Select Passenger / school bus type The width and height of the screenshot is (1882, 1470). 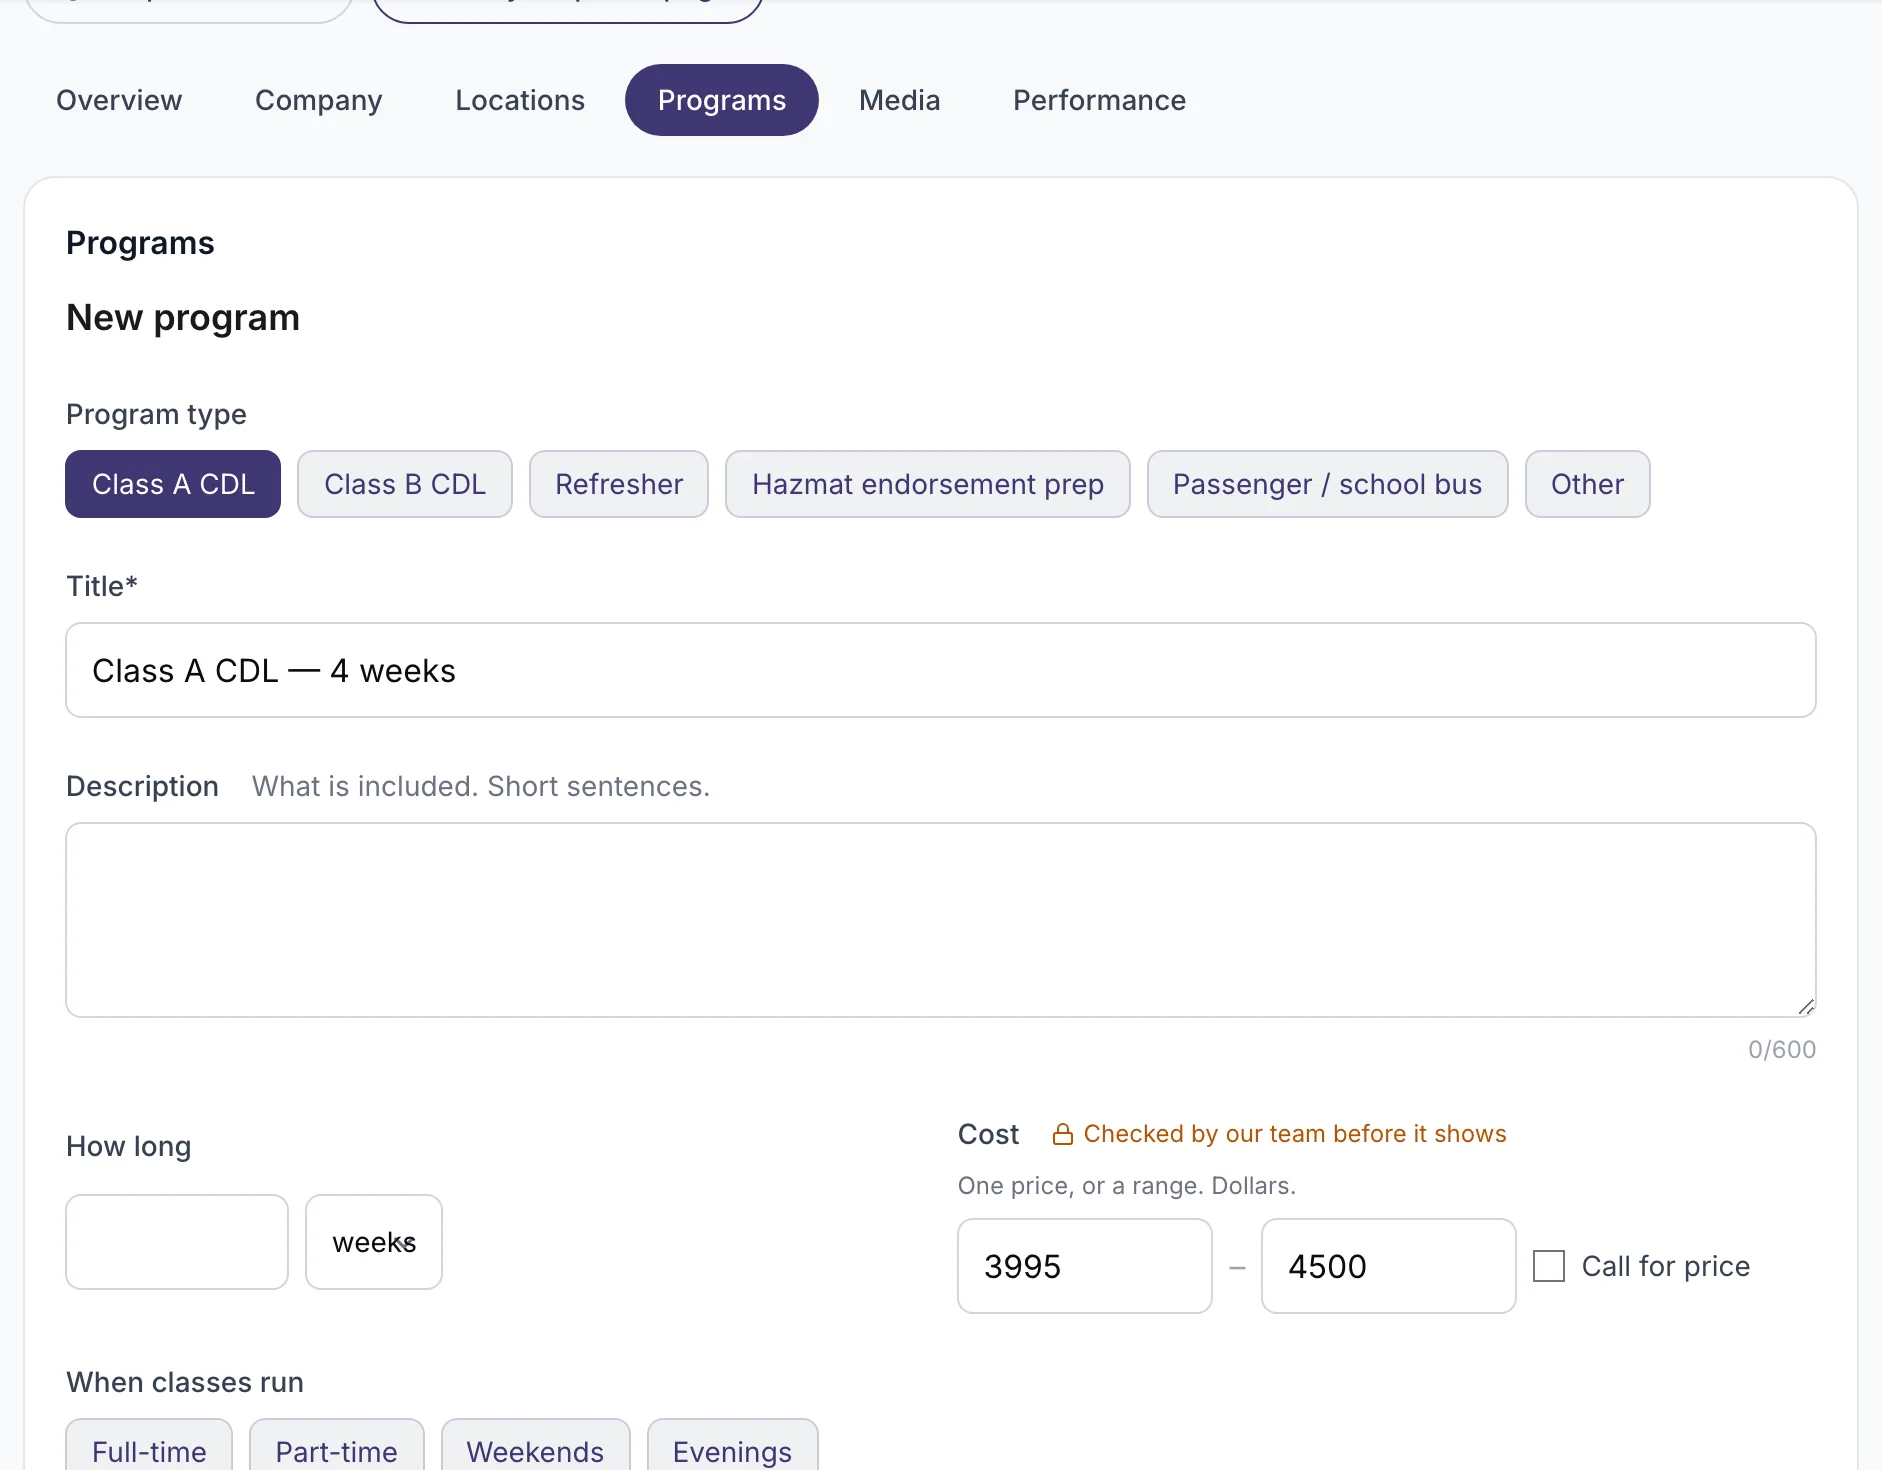(1327, 484)
